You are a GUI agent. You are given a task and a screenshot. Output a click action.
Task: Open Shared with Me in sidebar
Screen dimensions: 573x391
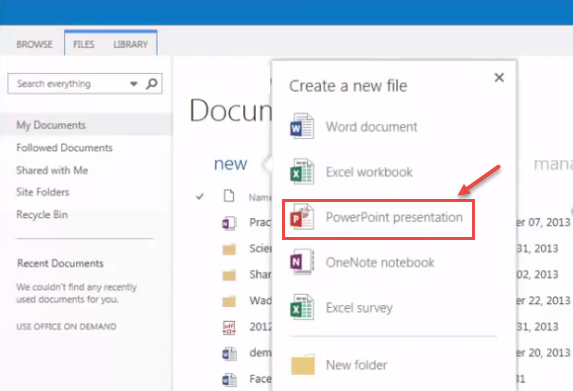[52, 170]
